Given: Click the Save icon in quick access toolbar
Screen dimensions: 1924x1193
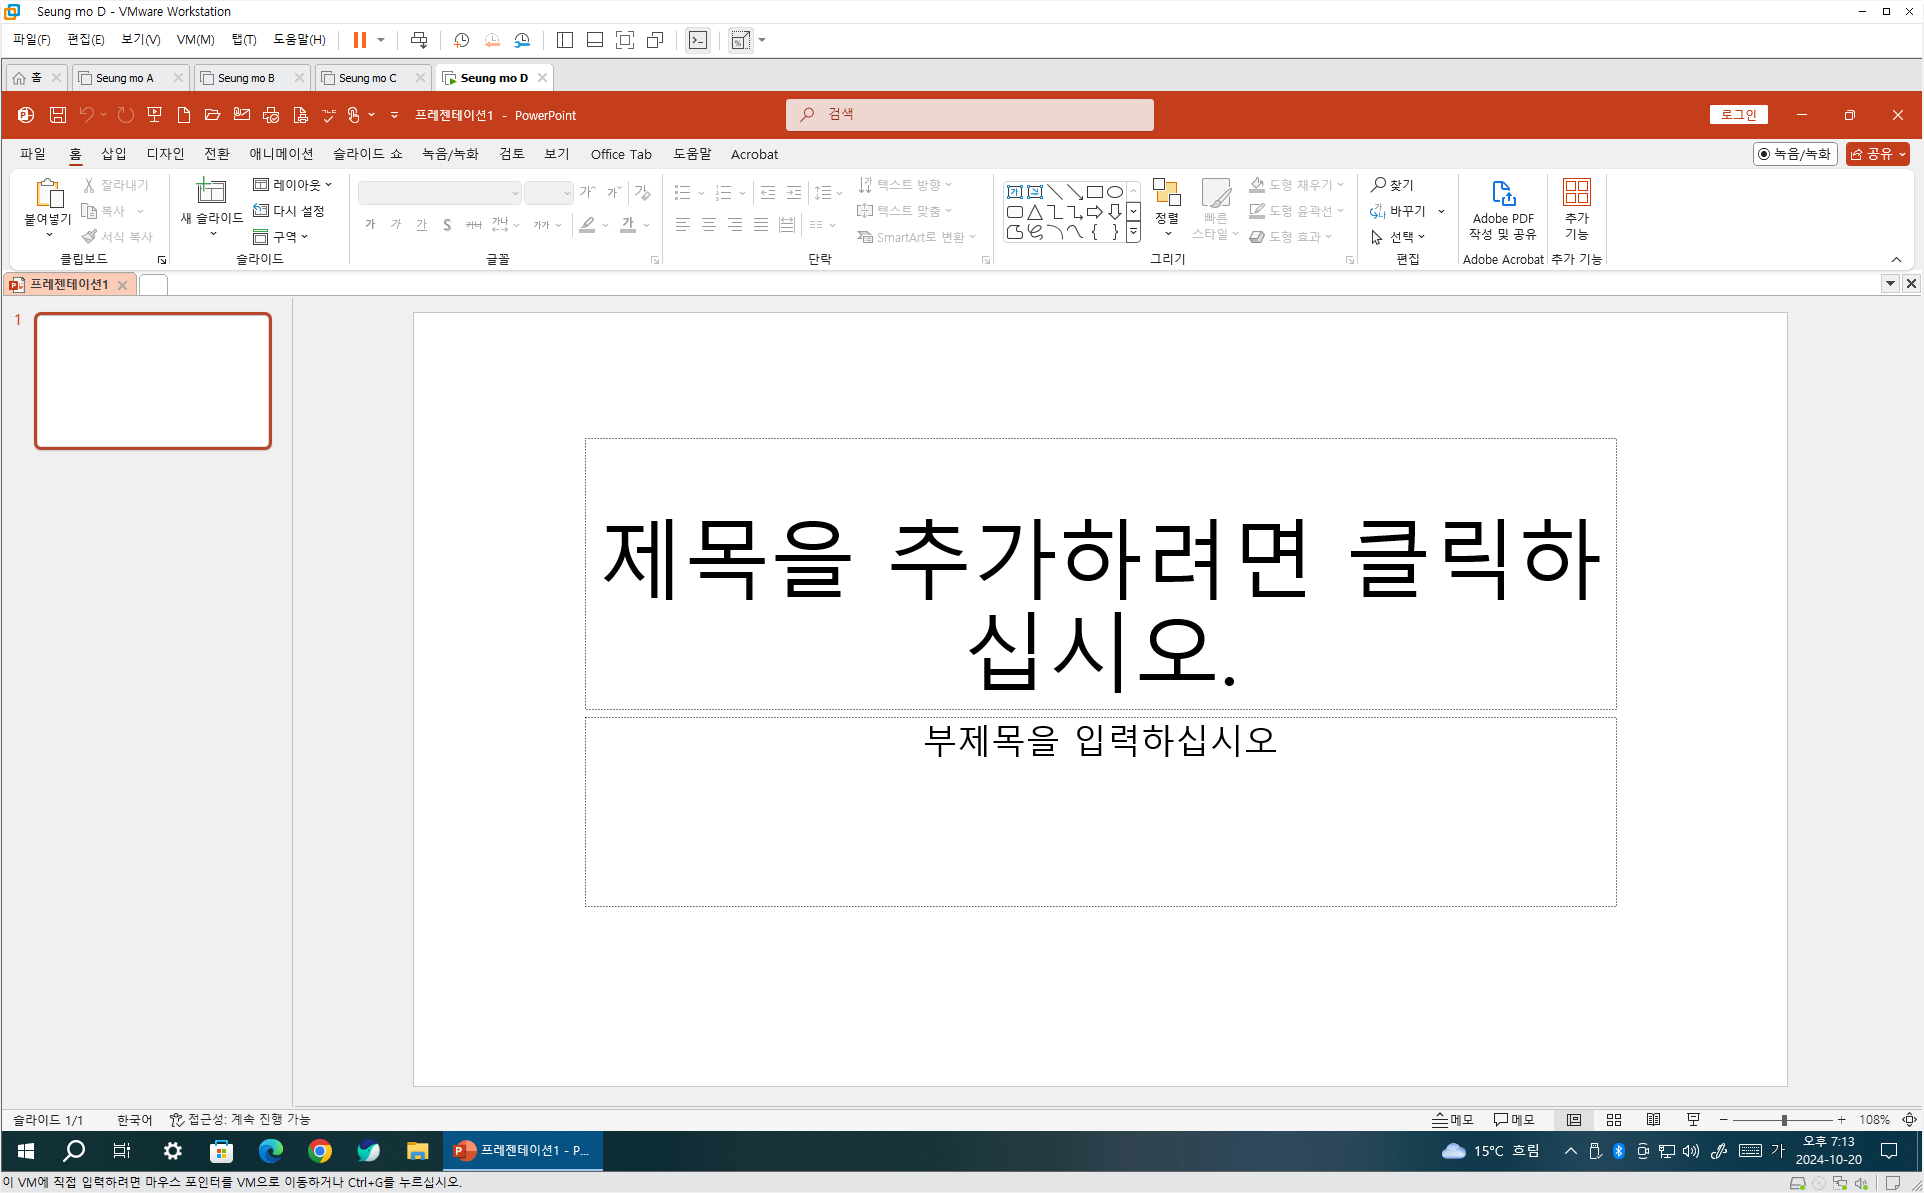Looking at the screenshot, I should click(x=58, y=115).
